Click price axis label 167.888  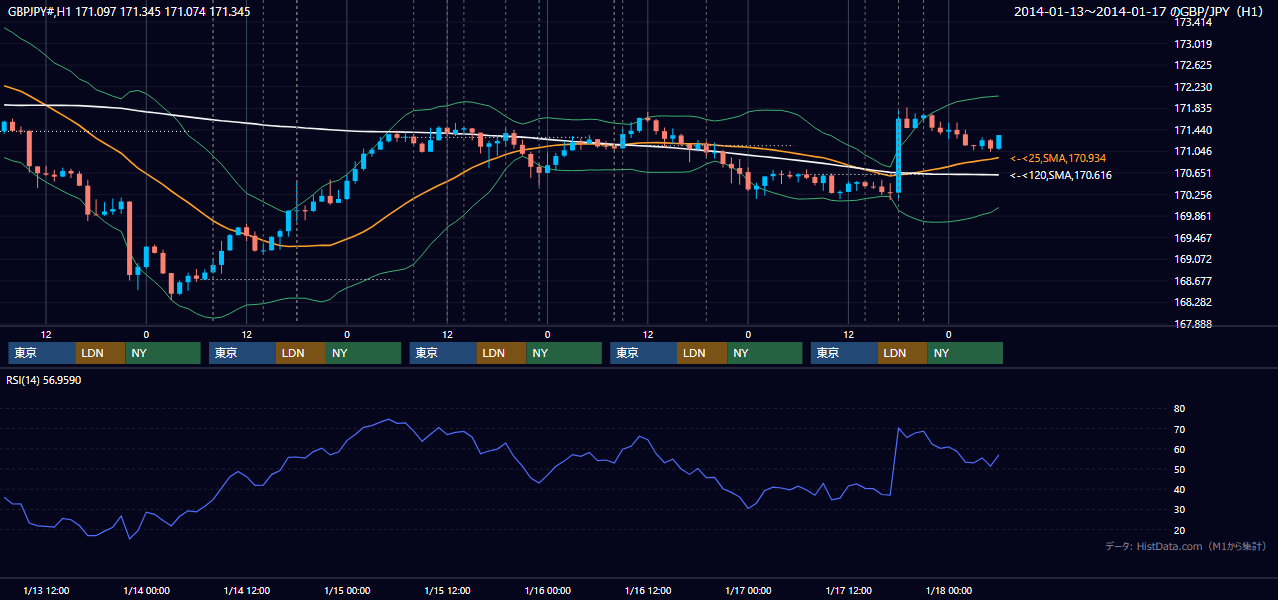[x=1192, y=324]
